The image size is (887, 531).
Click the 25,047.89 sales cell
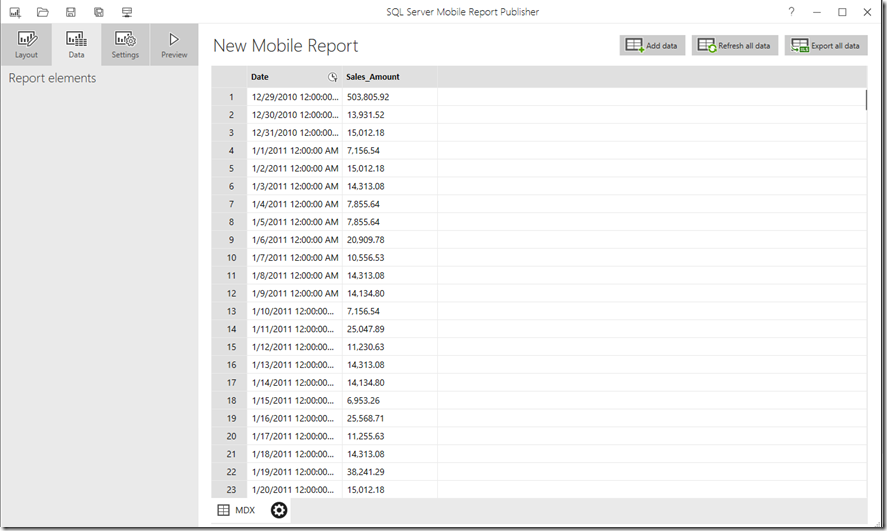(389, 329)
